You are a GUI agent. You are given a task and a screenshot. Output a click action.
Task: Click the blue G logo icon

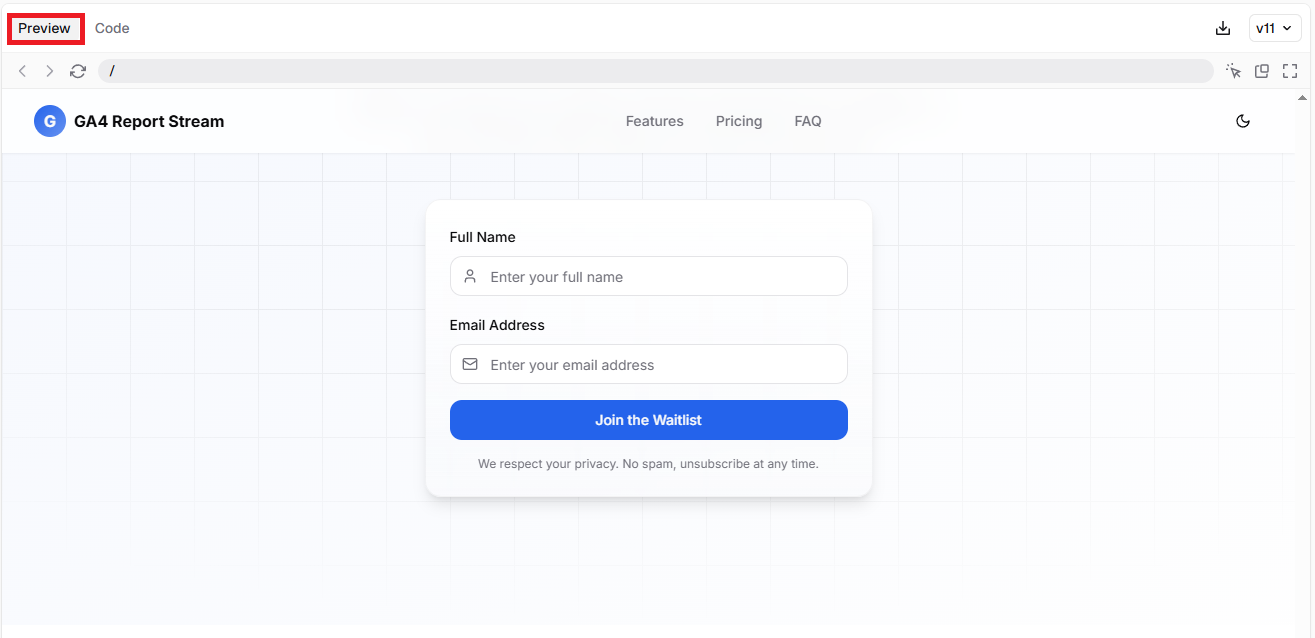click(x=50, y=121)
